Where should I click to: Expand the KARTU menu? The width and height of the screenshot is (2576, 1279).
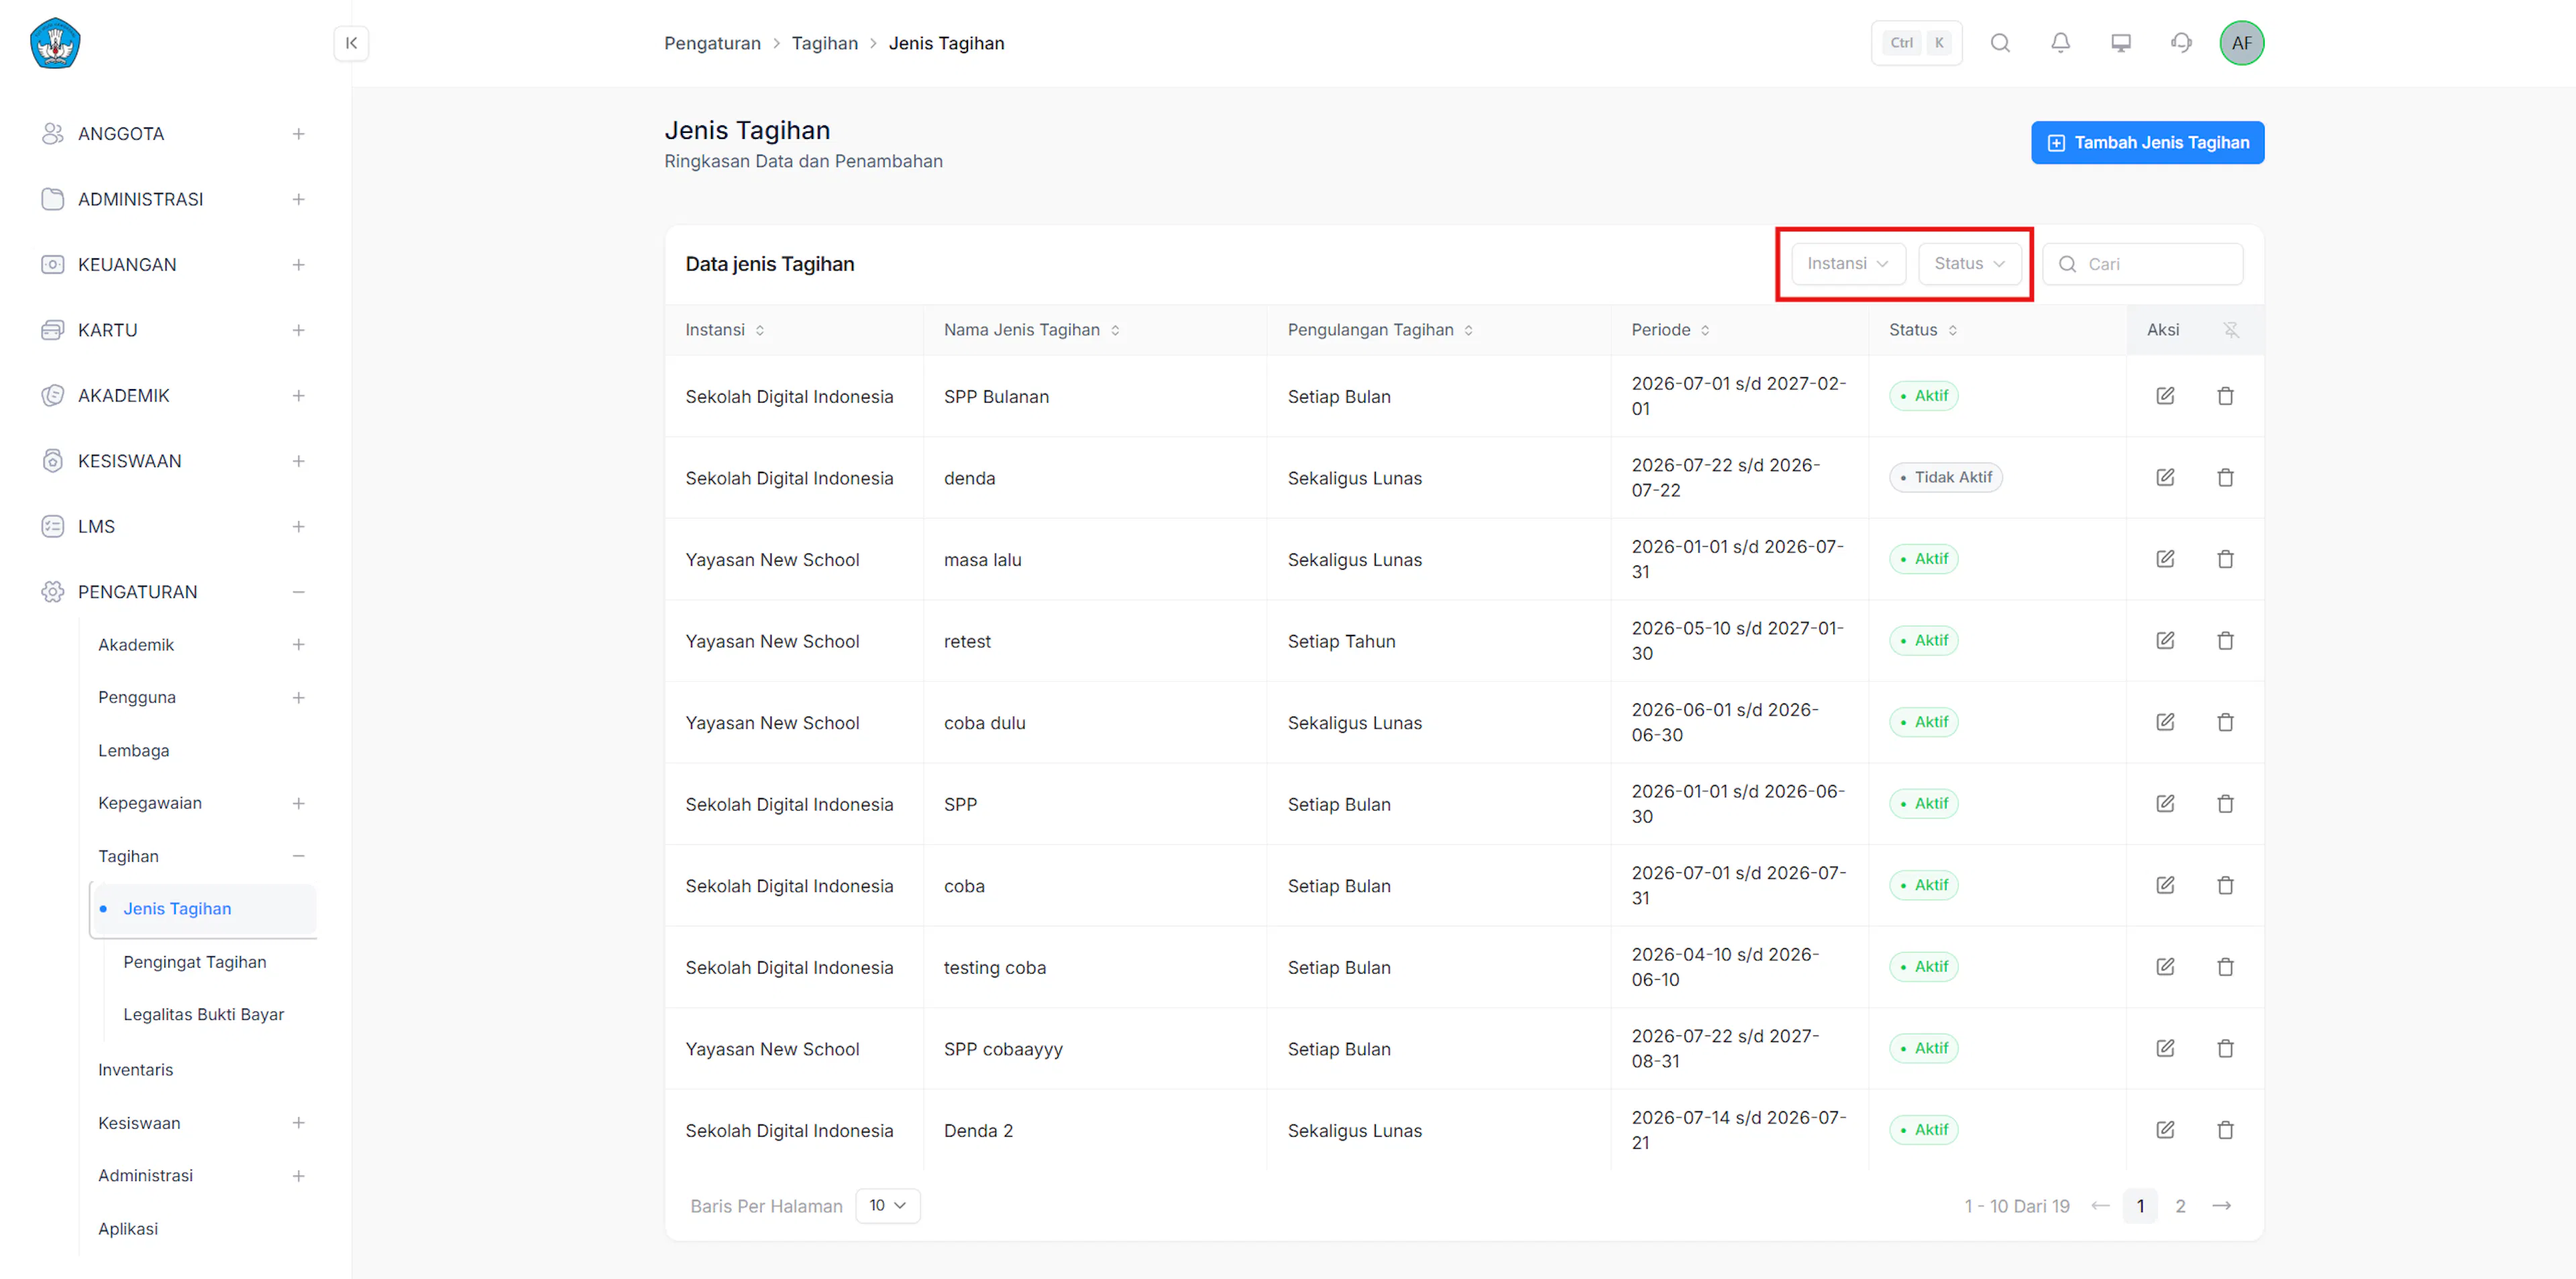click(x=298, y=330)
